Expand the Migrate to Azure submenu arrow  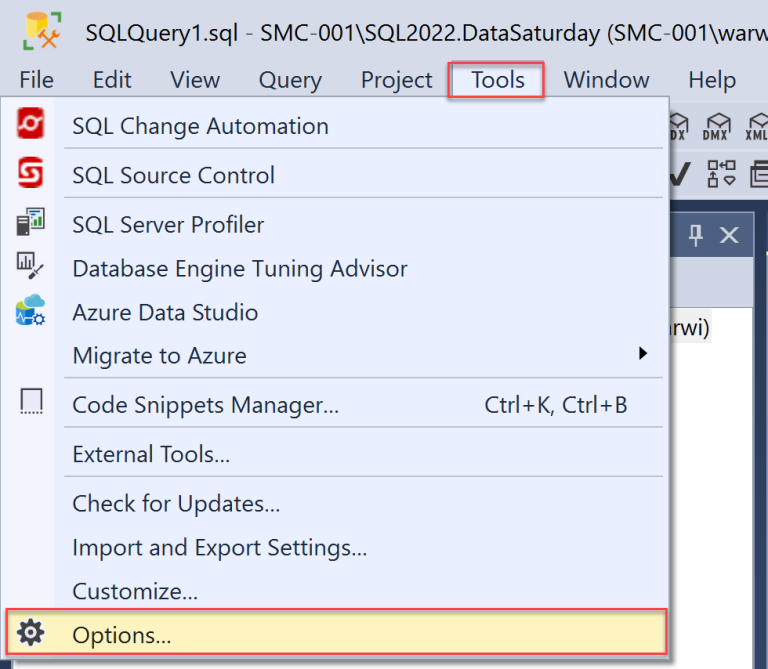point(643,354)
